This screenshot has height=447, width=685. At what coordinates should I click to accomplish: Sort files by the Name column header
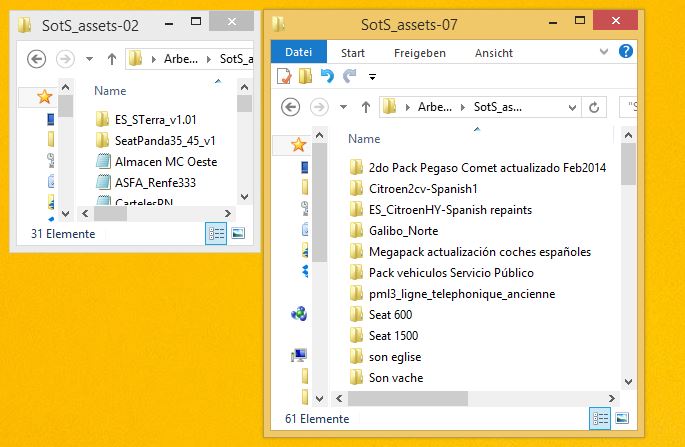[364, 139]
